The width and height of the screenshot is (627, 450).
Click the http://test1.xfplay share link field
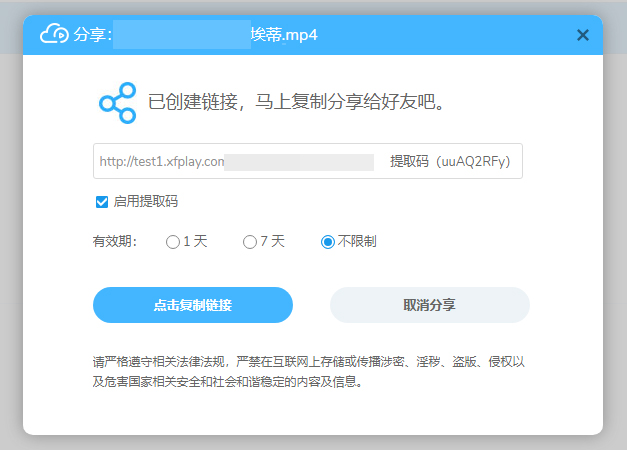[308, 161]
